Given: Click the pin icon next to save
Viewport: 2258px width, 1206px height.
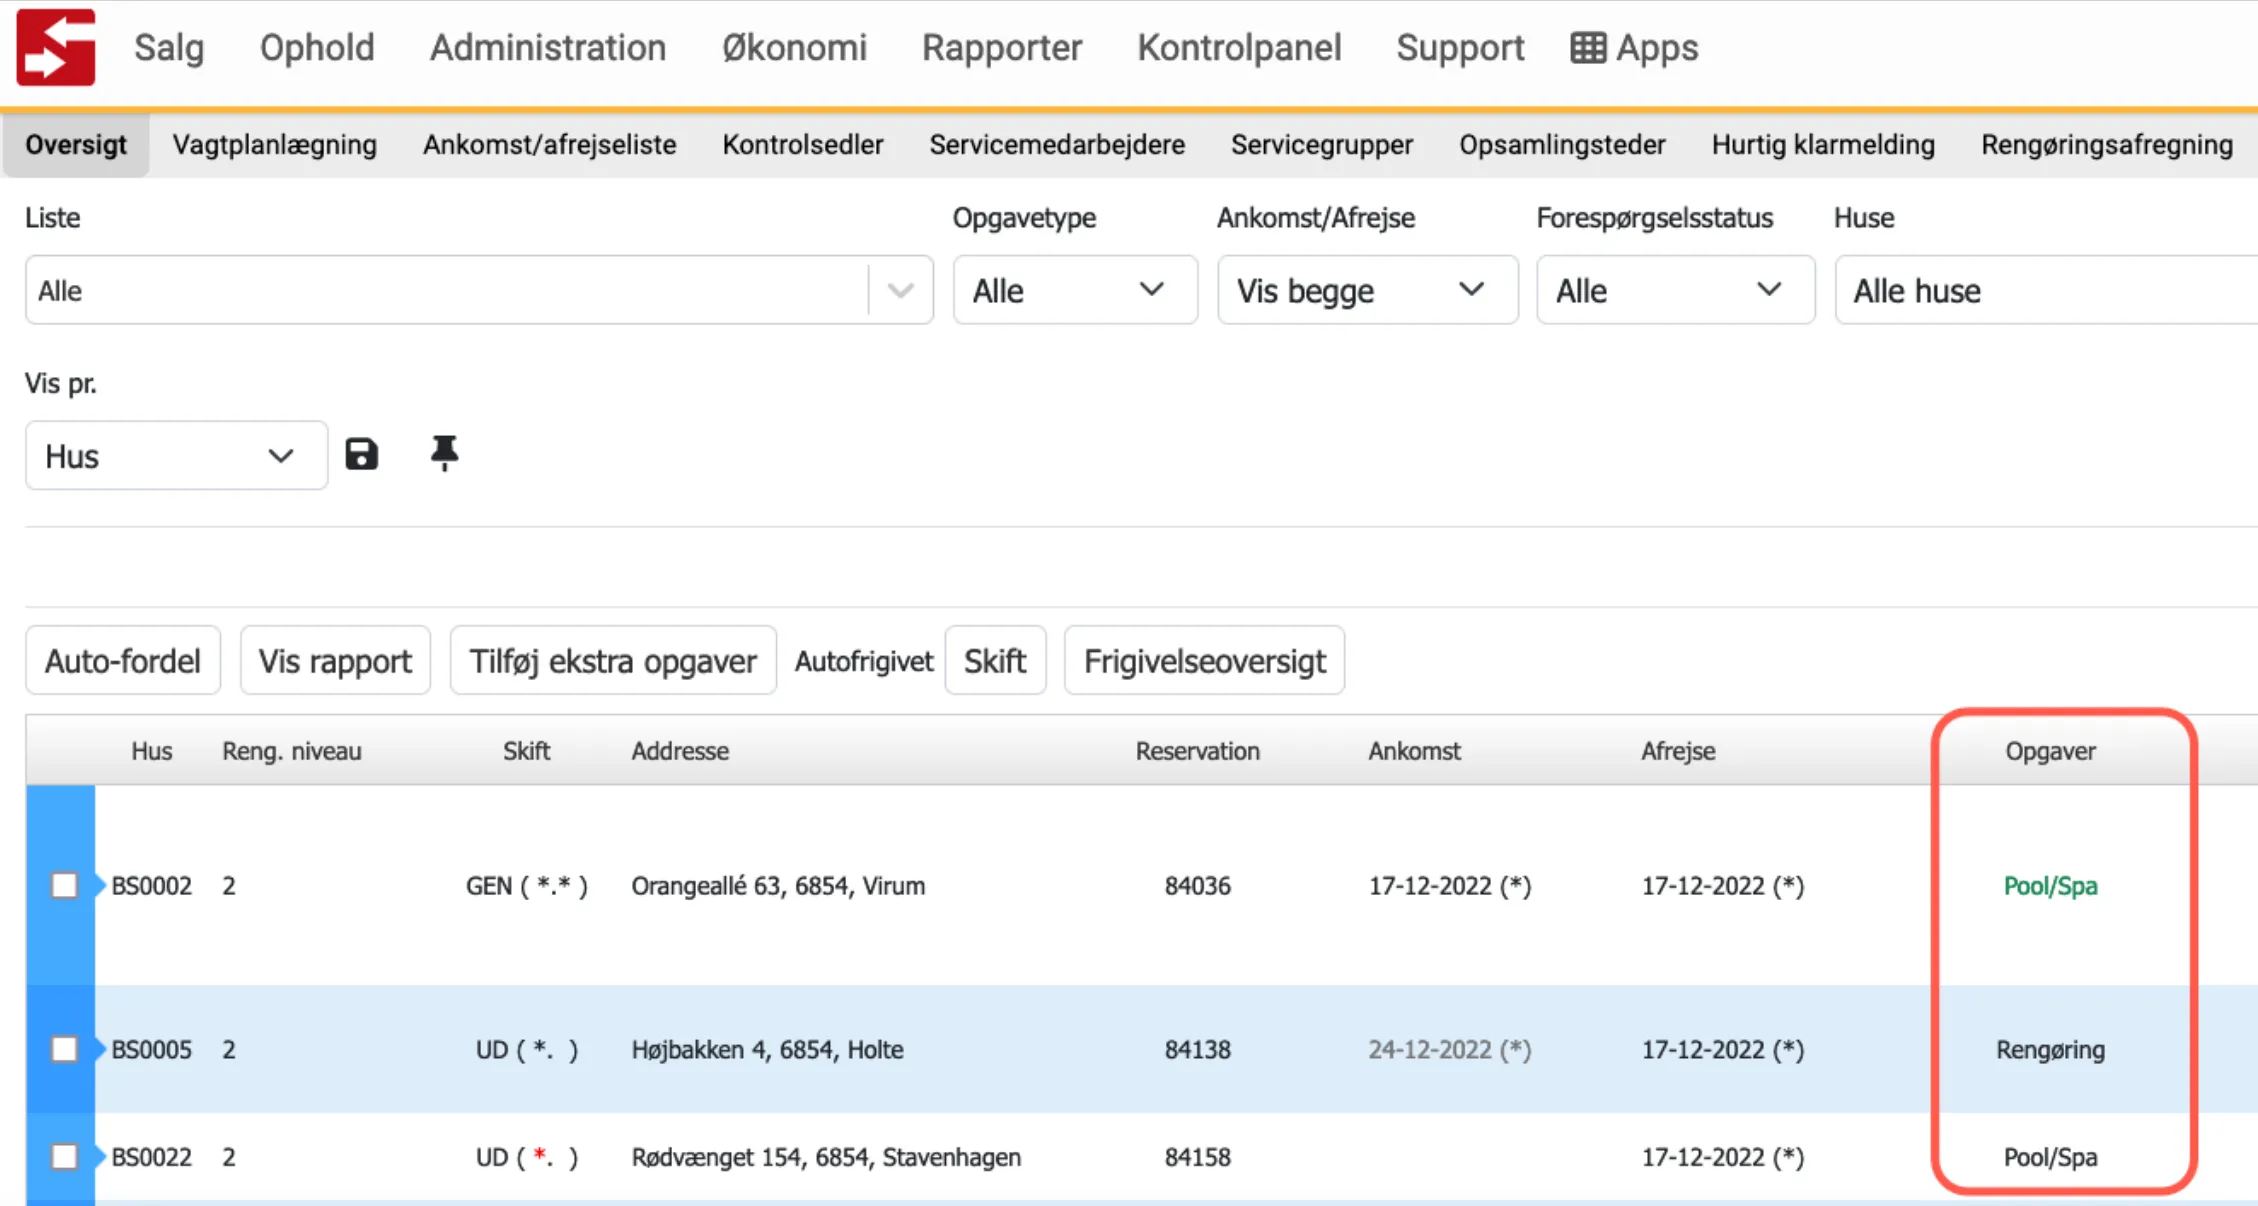Looking at the screenshot, I should 444,453.
